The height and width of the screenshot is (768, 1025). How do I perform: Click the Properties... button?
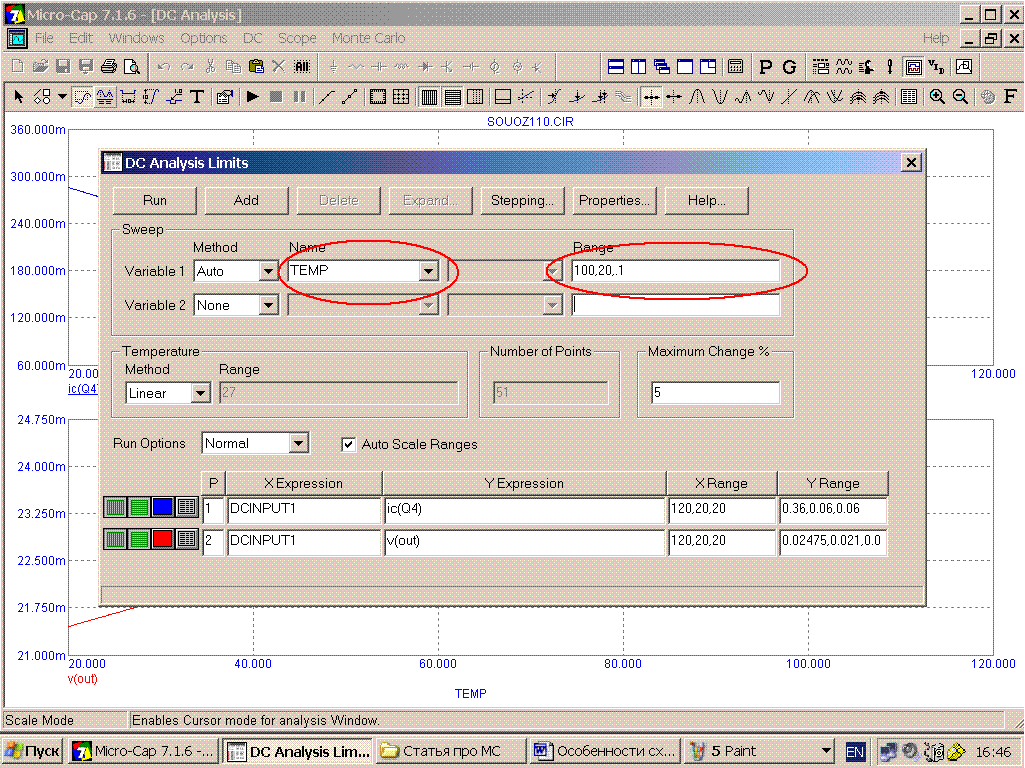tap(614, 200)
